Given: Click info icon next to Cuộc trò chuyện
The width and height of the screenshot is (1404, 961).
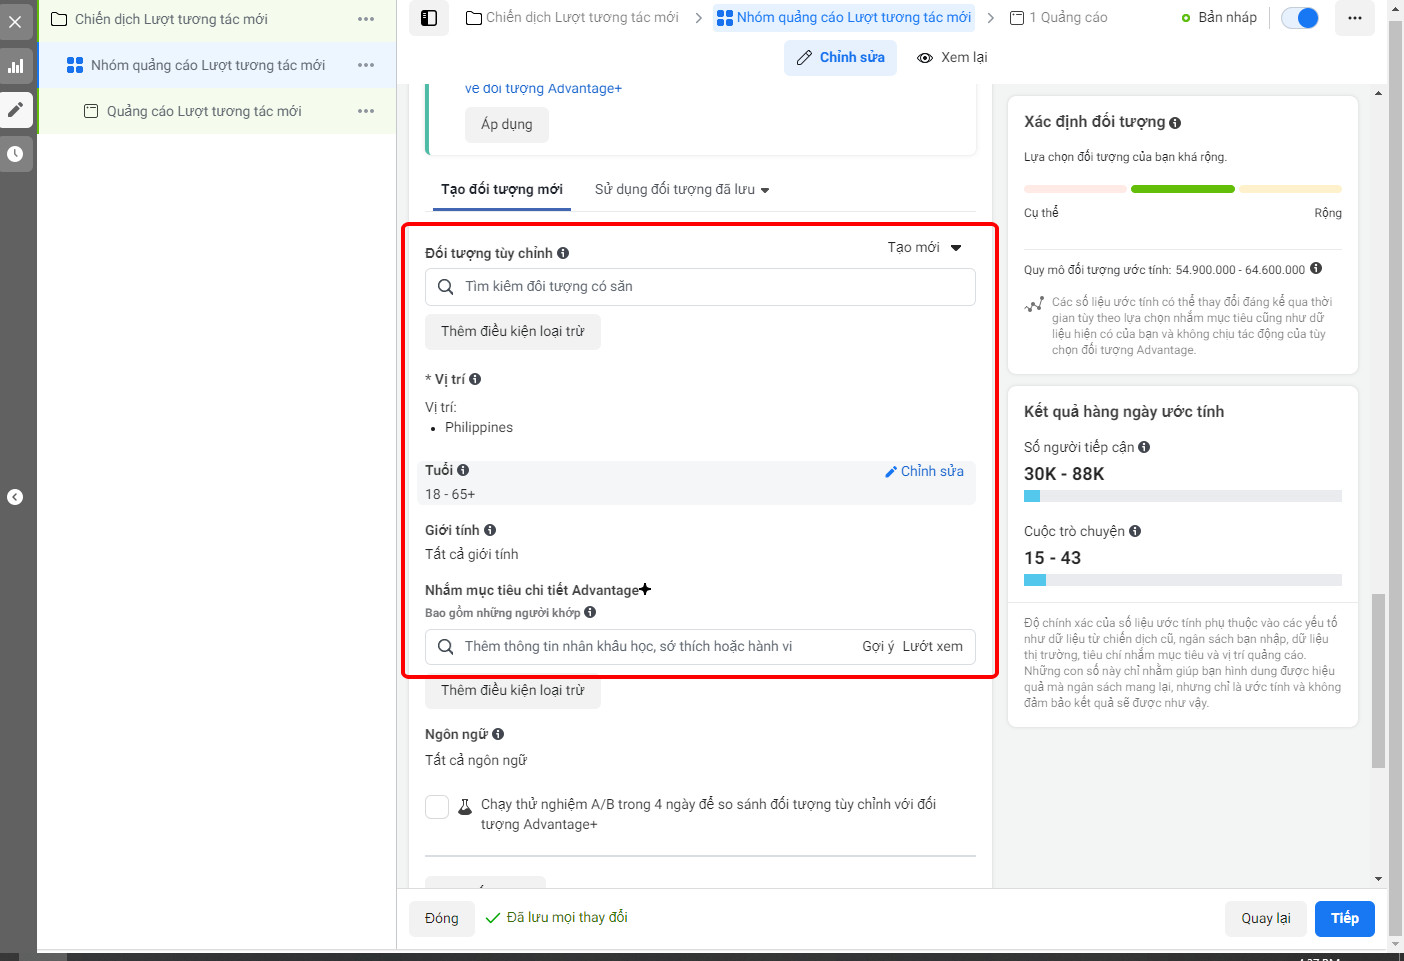Looking at the screenshot, I should point(1135,531).
